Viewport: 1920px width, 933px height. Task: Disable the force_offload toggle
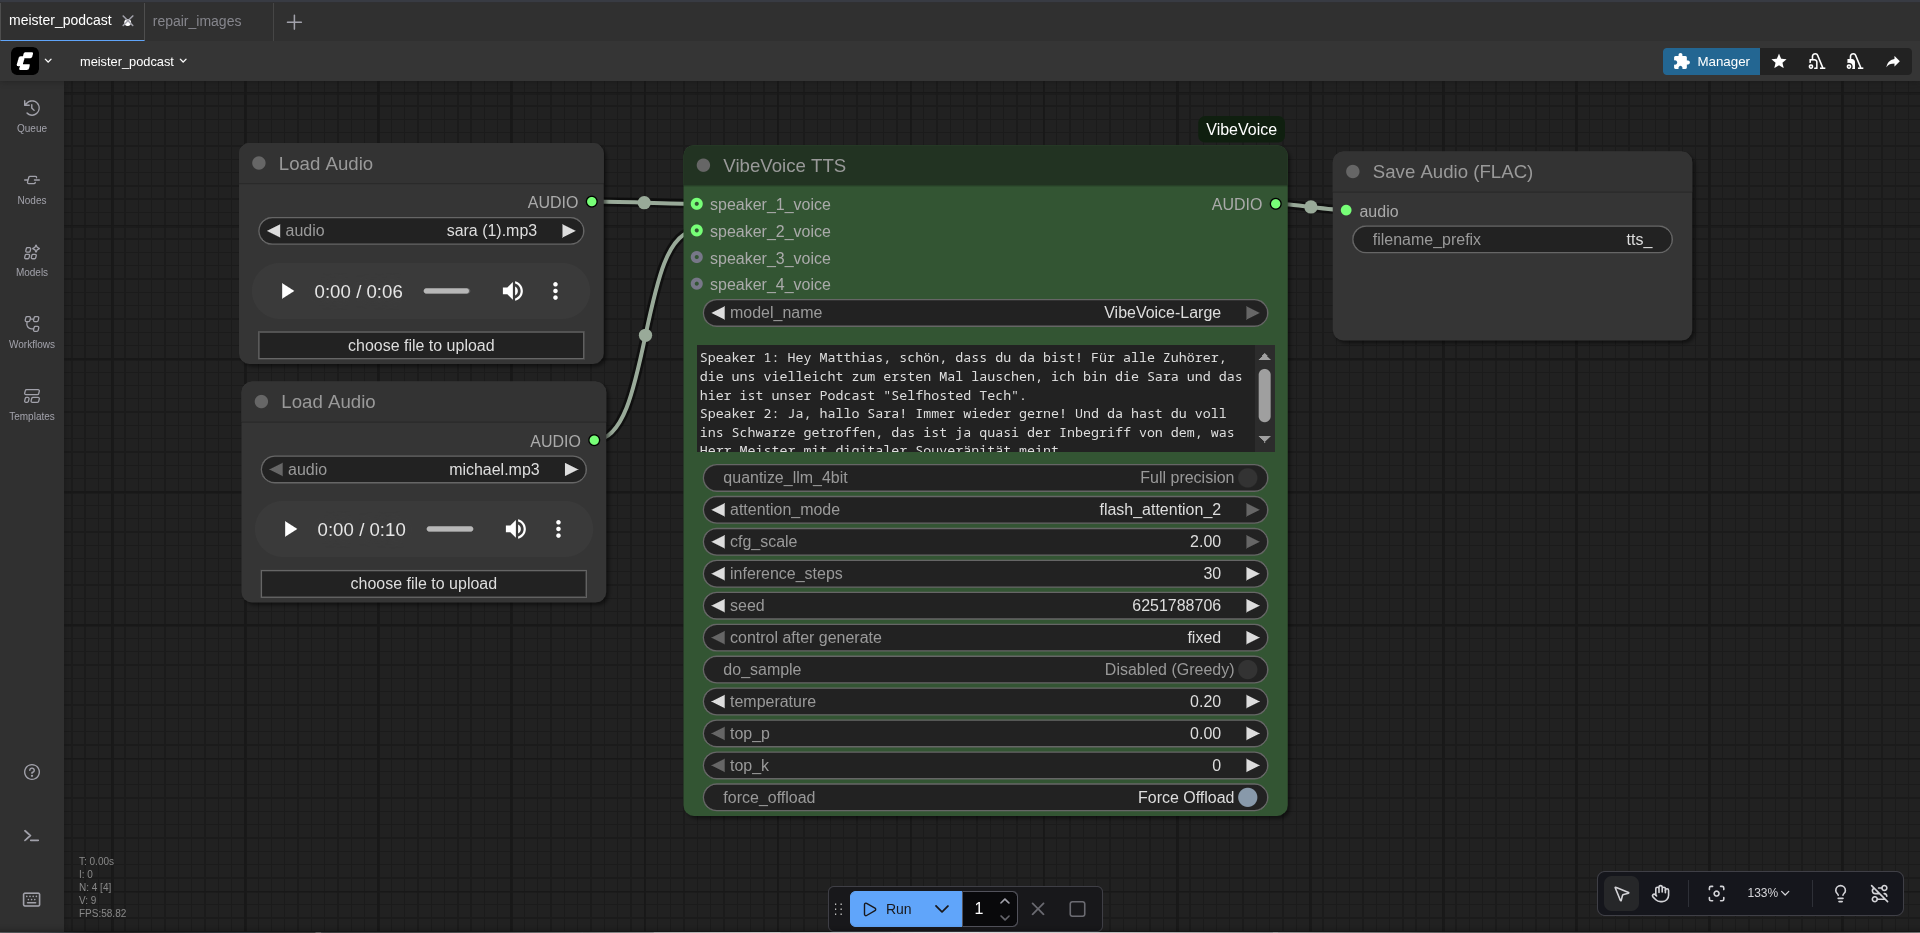[1247, 798]
